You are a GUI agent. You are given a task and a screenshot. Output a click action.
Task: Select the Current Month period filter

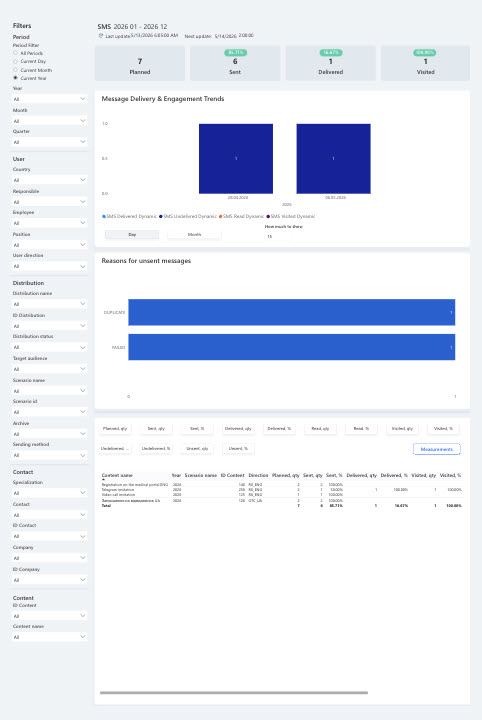click(15, 70)
